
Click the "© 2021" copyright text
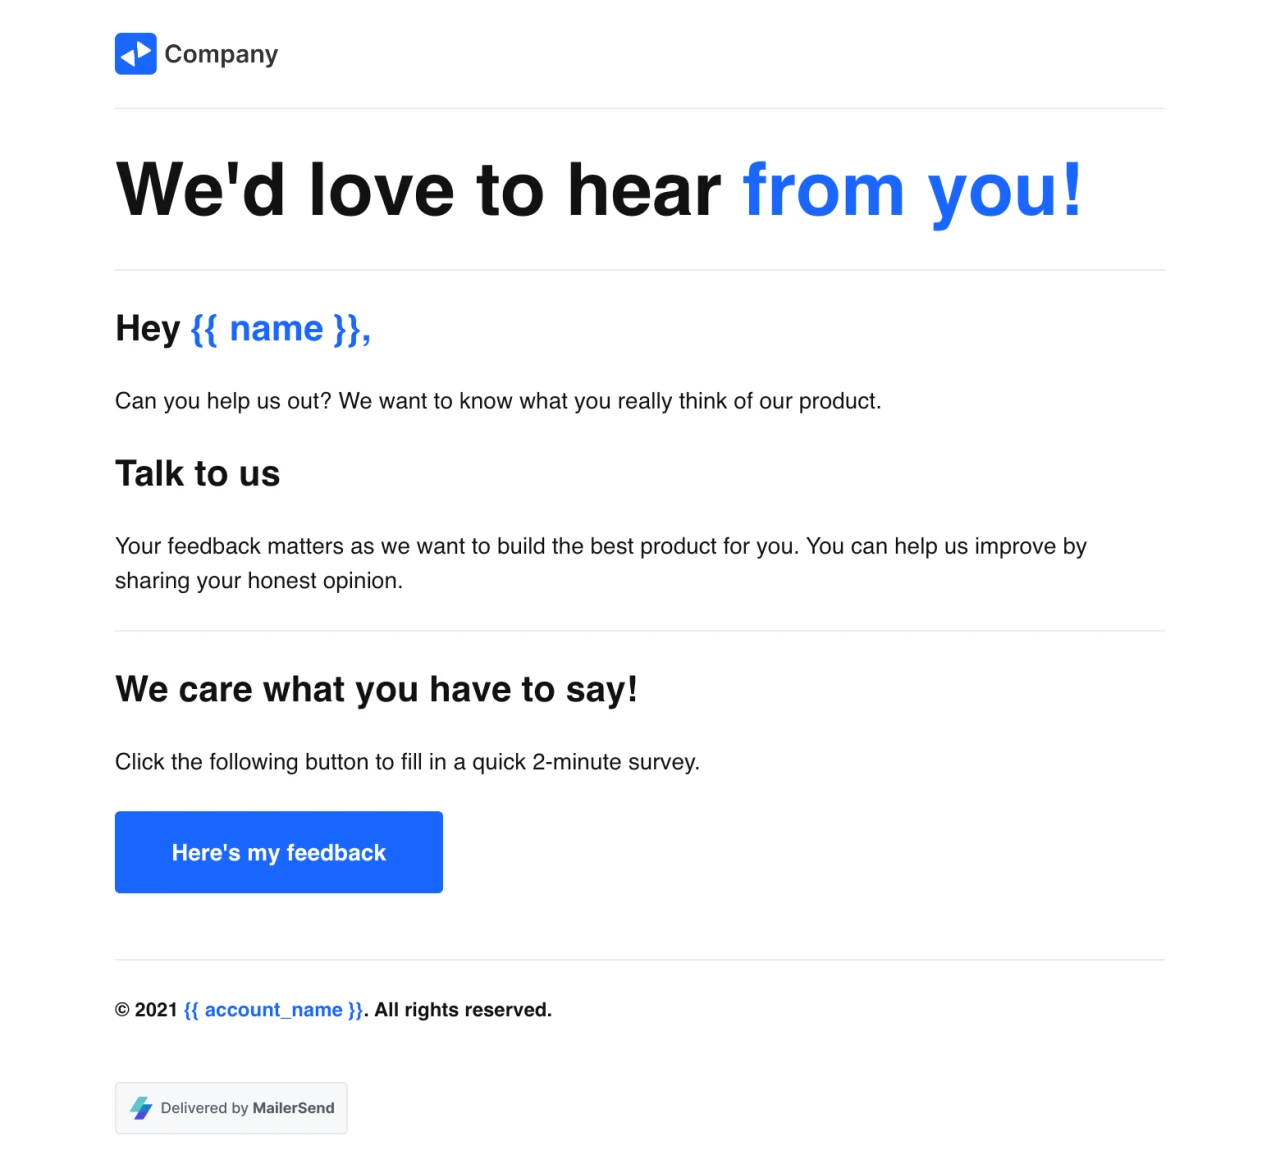[146, 1010]
